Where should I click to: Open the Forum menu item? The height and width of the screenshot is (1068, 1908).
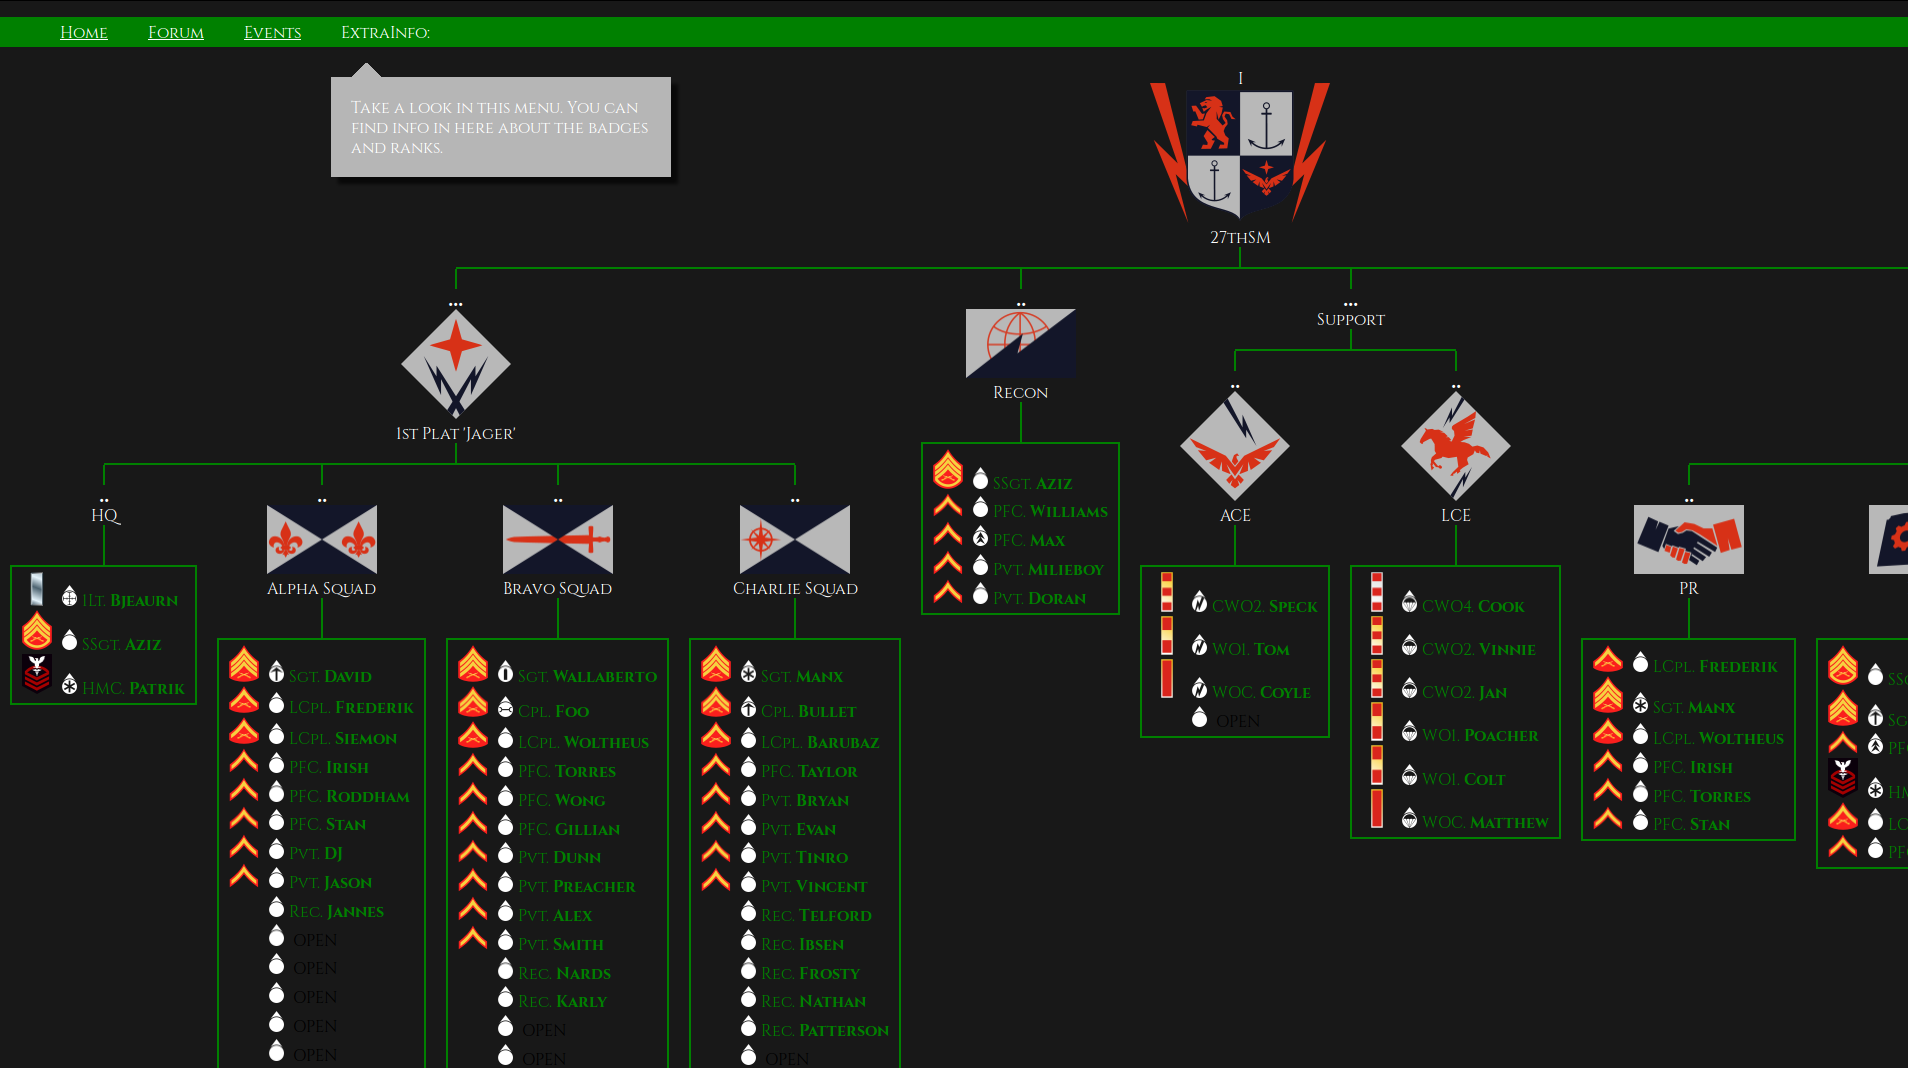(175, 32)
